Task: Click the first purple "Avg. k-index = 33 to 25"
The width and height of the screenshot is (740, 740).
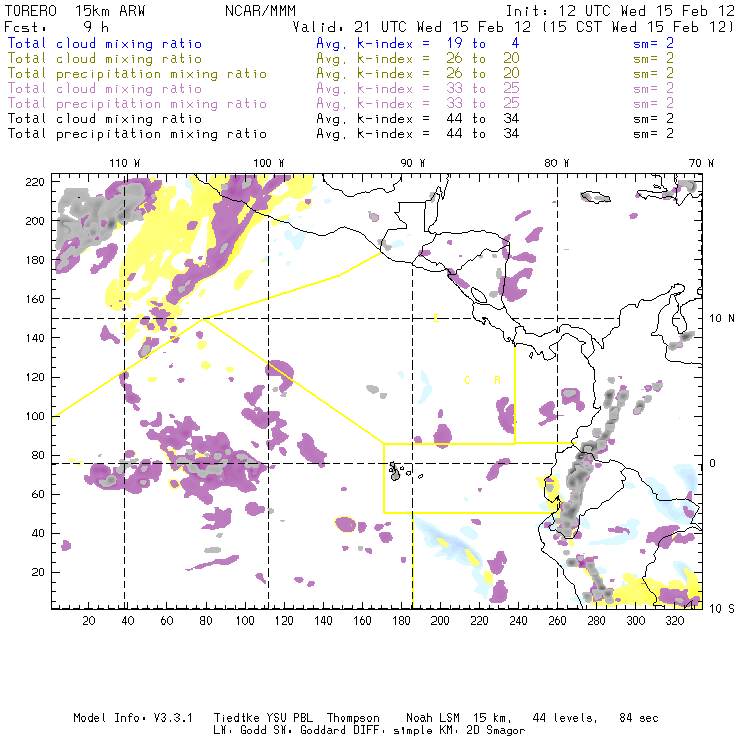Action: tap(418, 89)
